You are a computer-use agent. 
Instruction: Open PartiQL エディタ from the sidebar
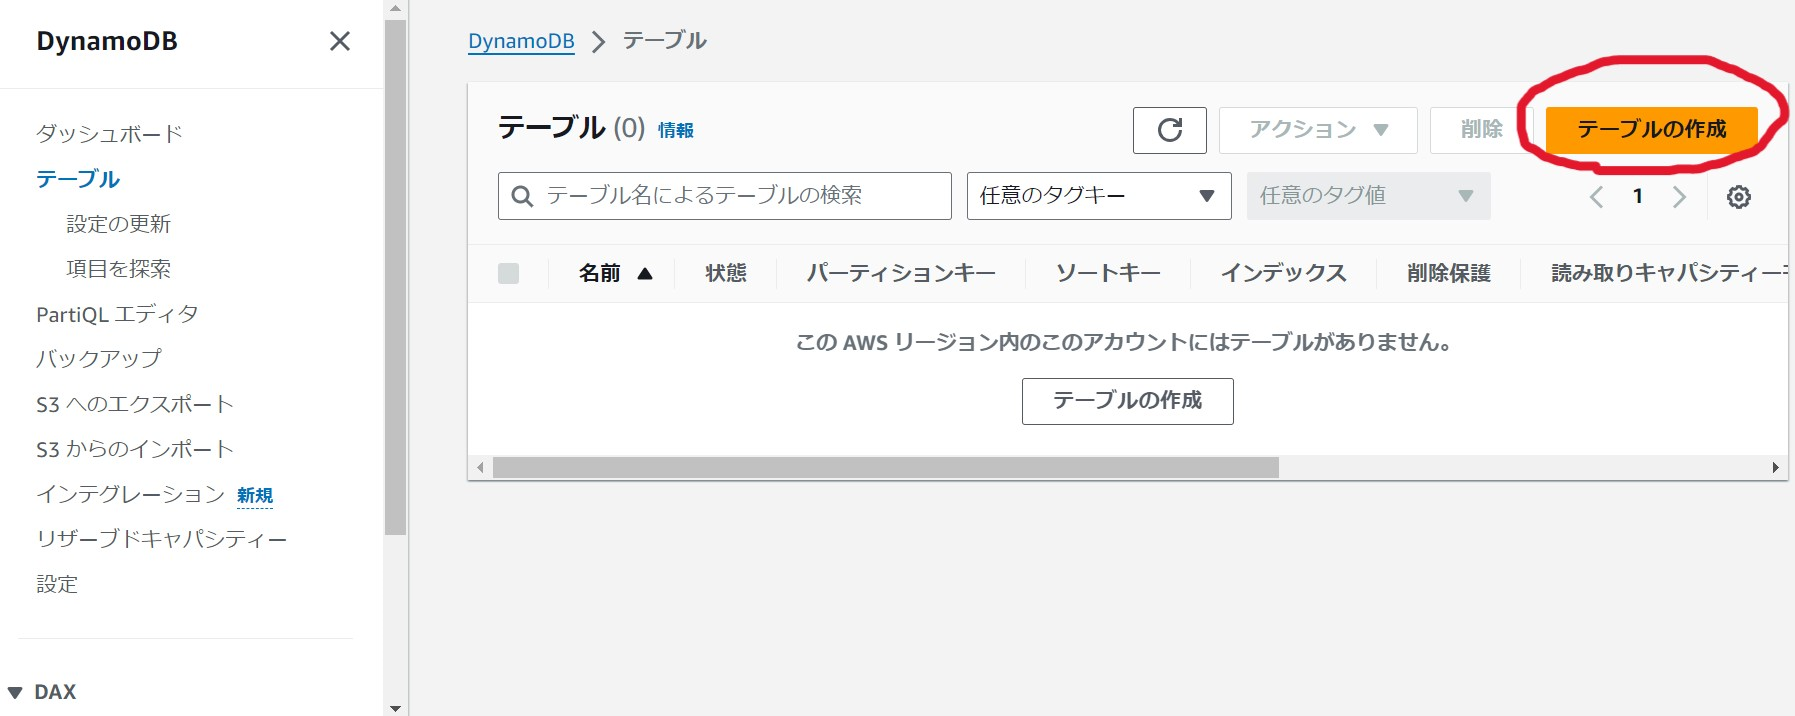pos(117,314)
